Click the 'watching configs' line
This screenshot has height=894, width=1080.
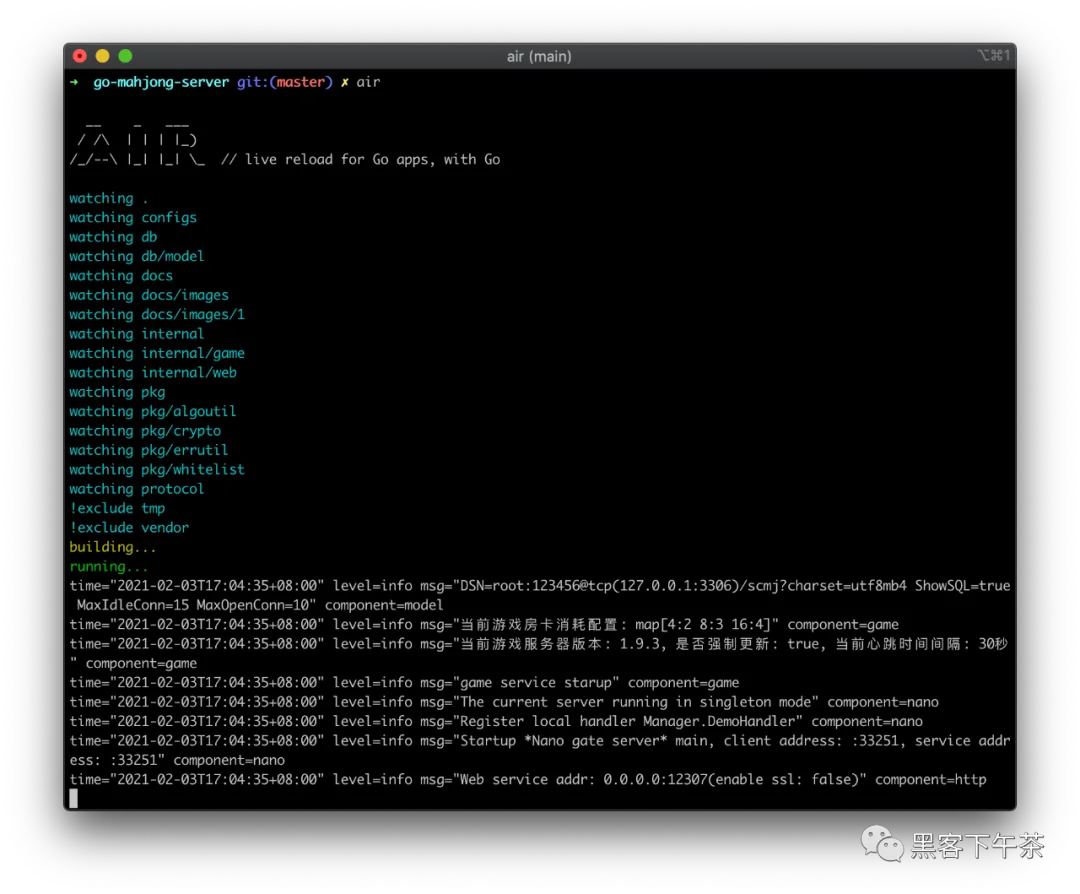[133, 218]
